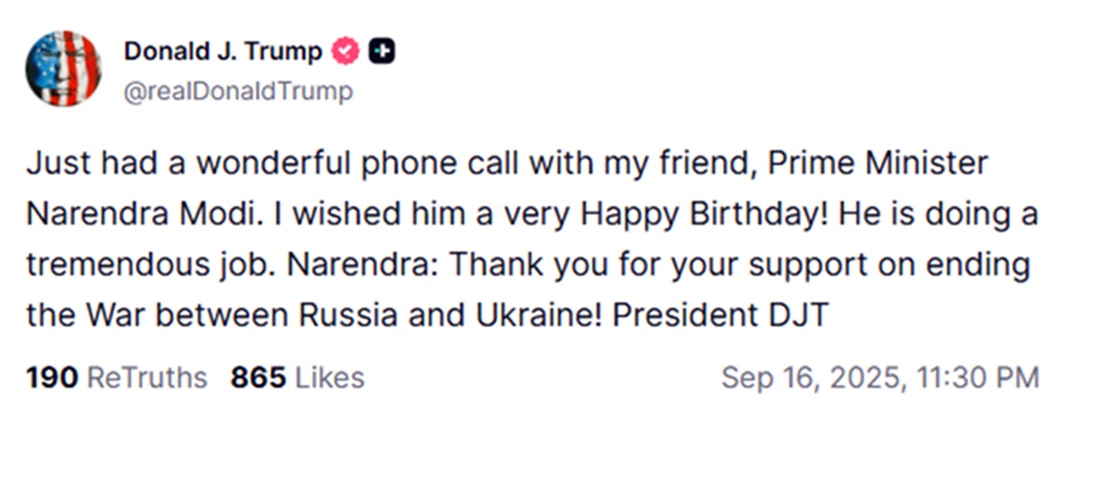Click Donald J. Trump's profile avatar

[63, 68]
